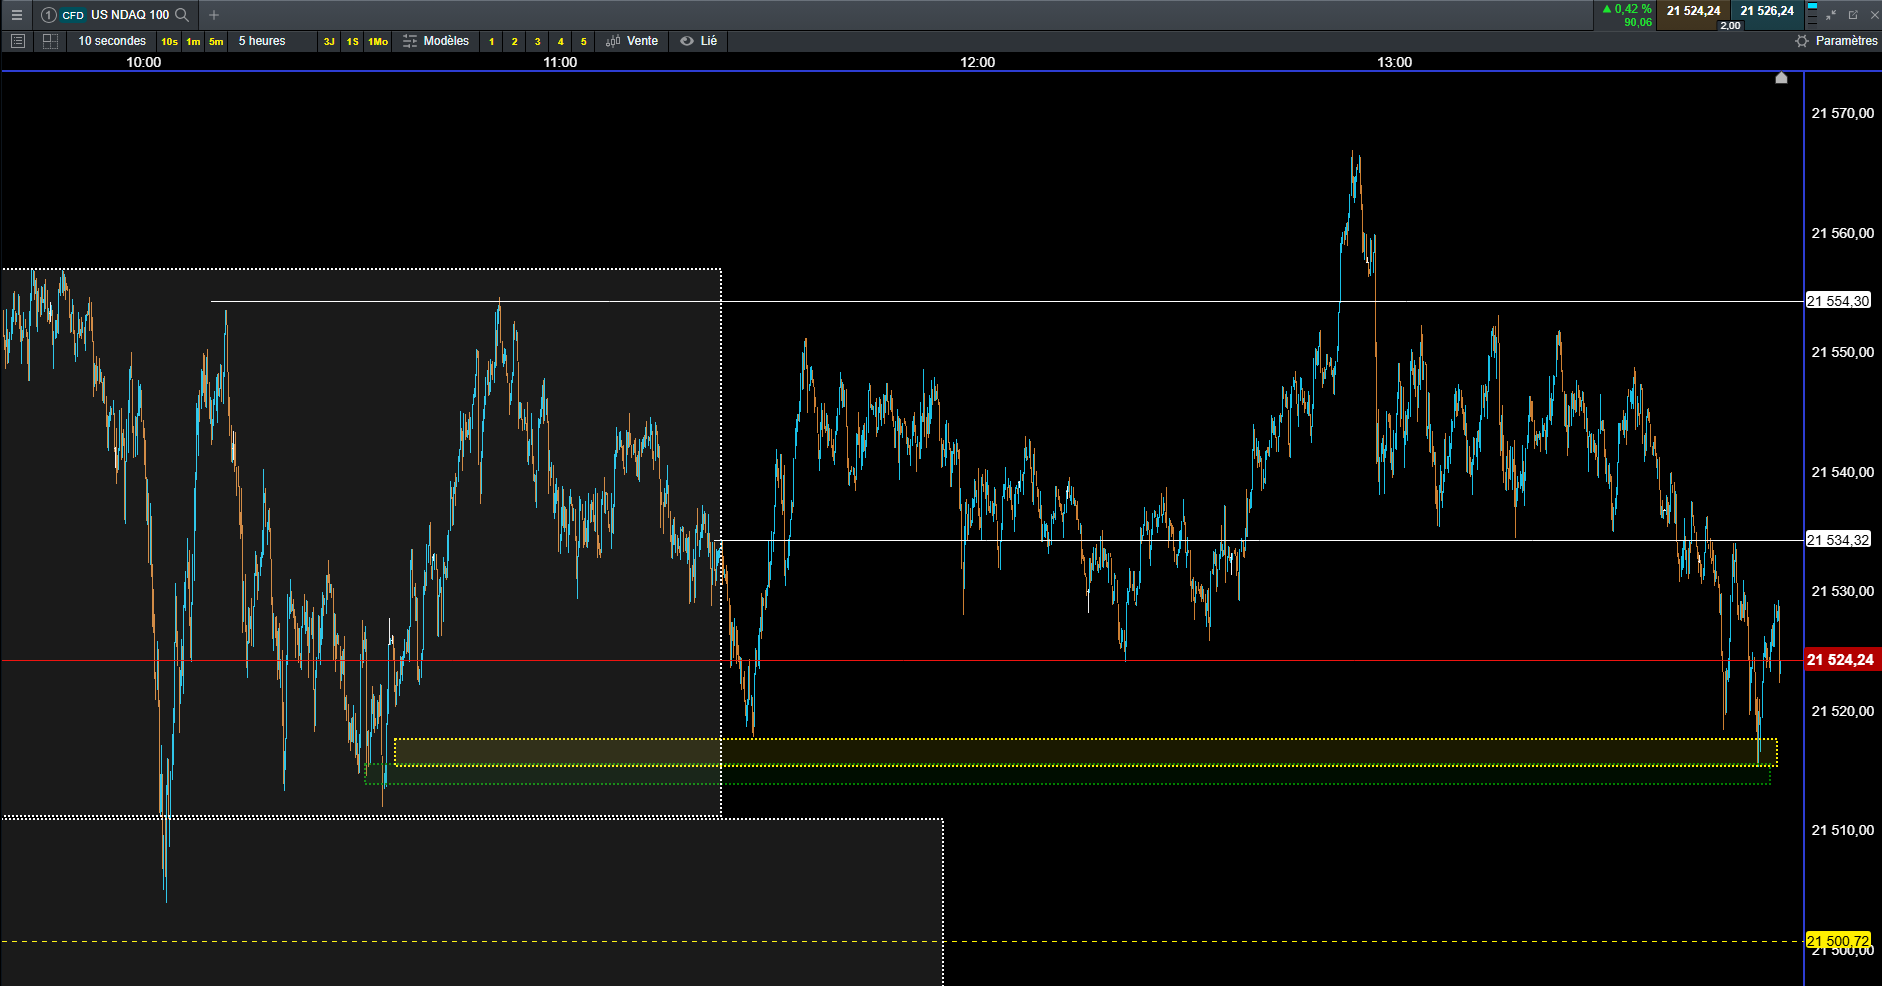Viewport: 1882px width, 986px height.
Task: Click the 21 560,00 price axis label
Action: point(1843,233)
